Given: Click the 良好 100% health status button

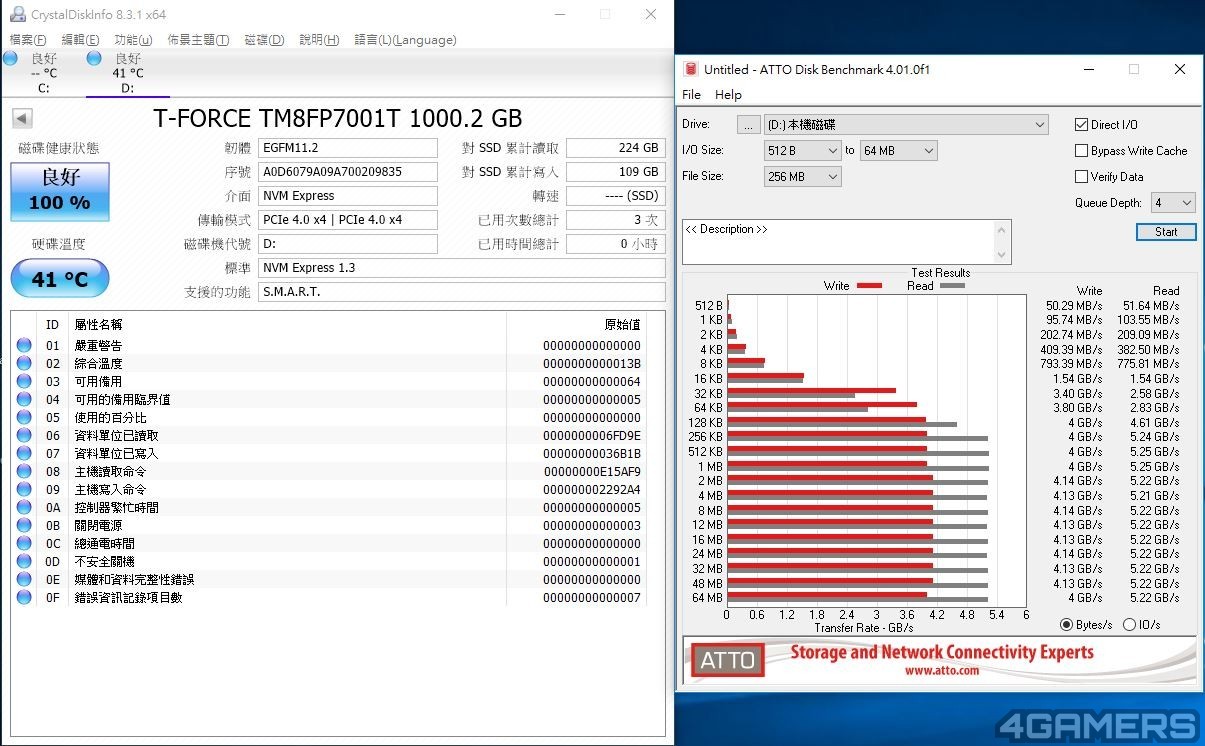Looking at the screenshot, I should point(60,191).
